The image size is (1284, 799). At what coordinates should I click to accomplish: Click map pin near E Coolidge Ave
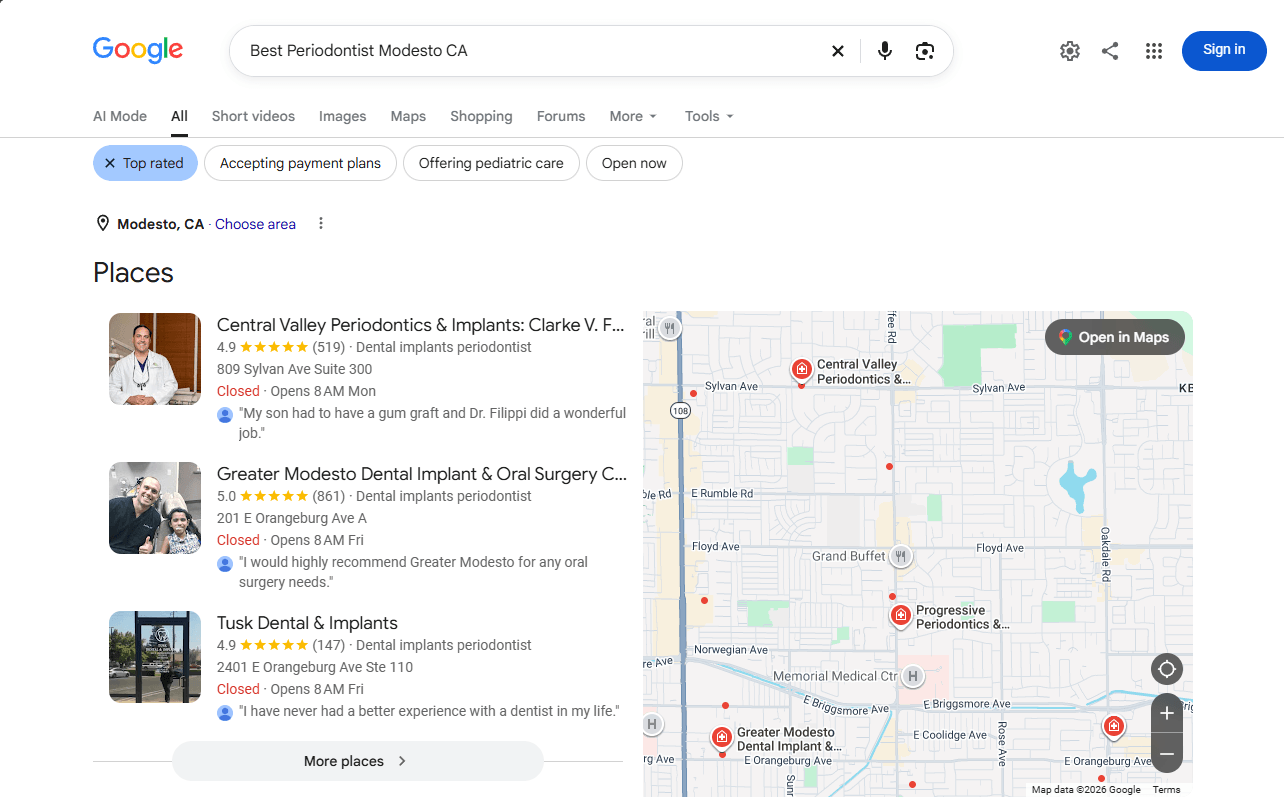[x=1113, y=727]
